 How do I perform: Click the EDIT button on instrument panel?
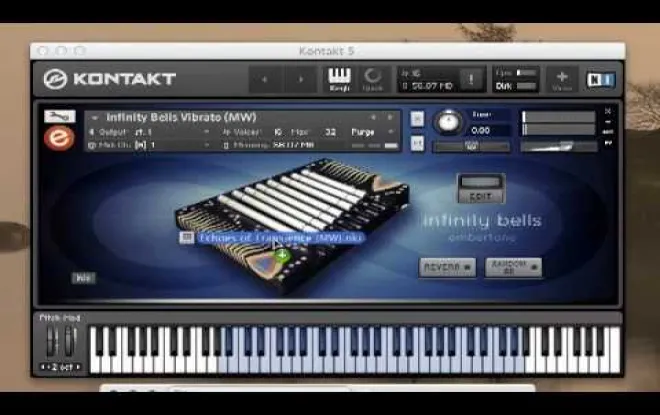click(481, 189)
